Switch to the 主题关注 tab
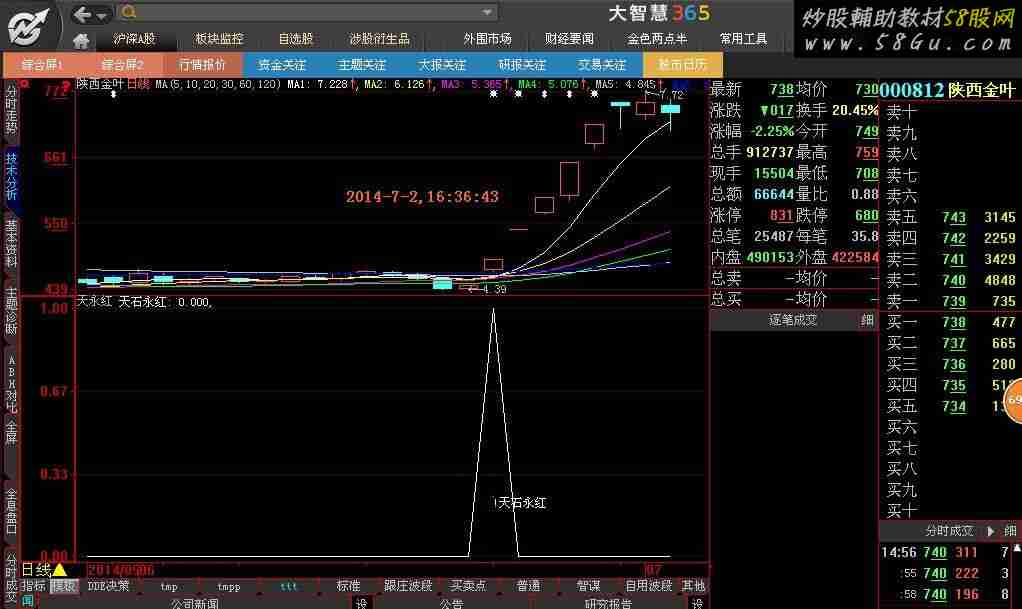1022x609 pixels. click(x=362, y=65)
